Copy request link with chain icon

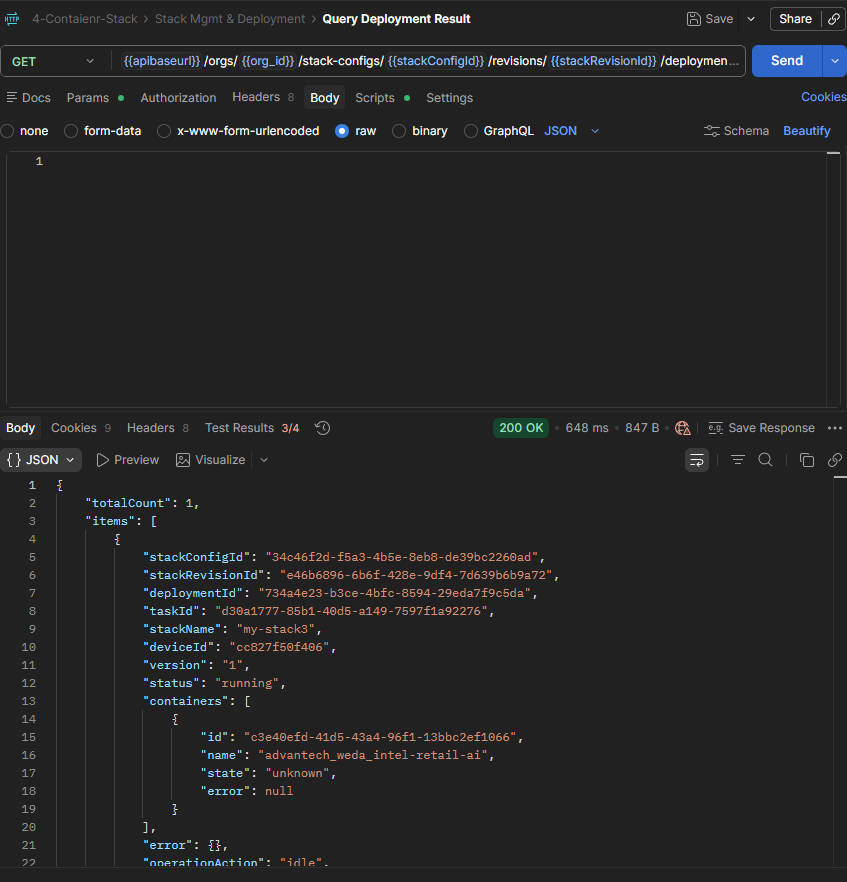834,19
